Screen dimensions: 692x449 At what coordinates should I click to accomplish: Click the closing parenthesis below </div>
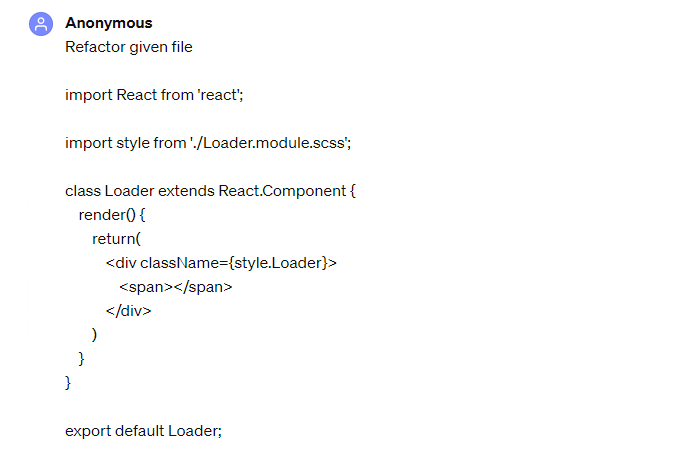(95, 335)
